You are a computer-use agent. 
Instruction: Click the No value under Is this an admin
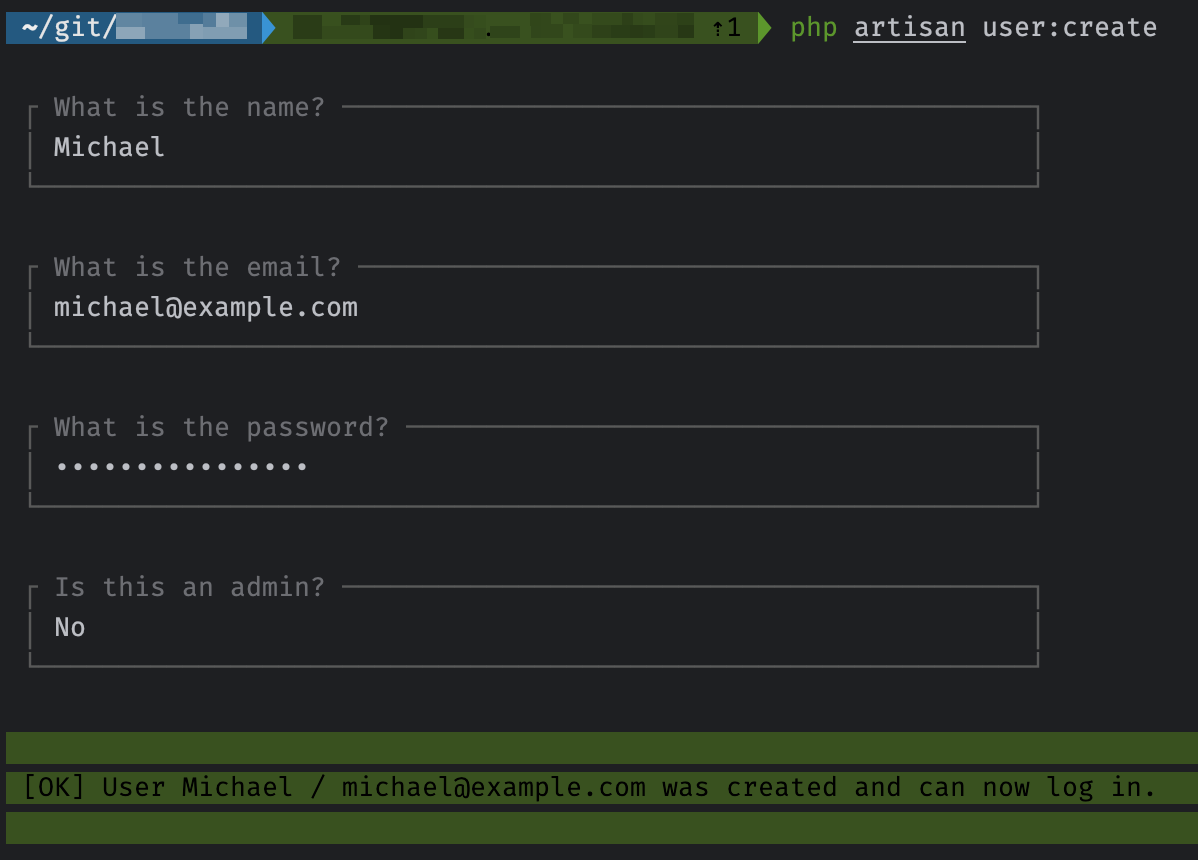(68, 627)
